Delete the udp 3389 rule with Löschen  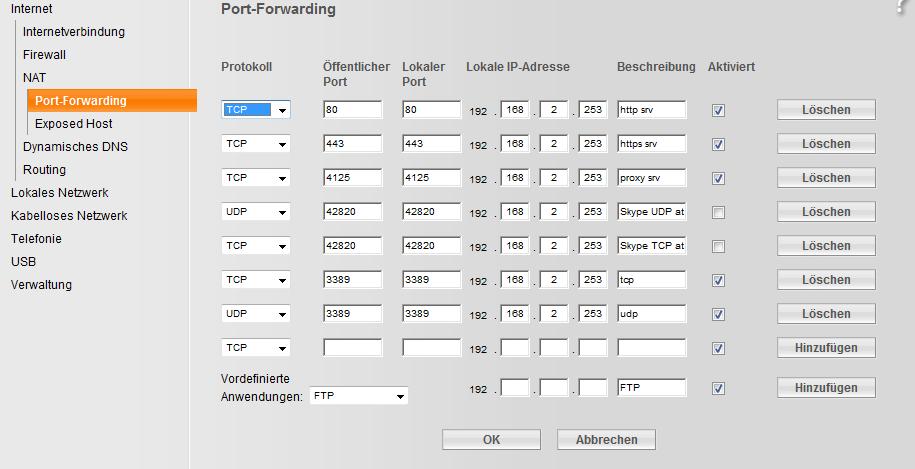point(826,314)
